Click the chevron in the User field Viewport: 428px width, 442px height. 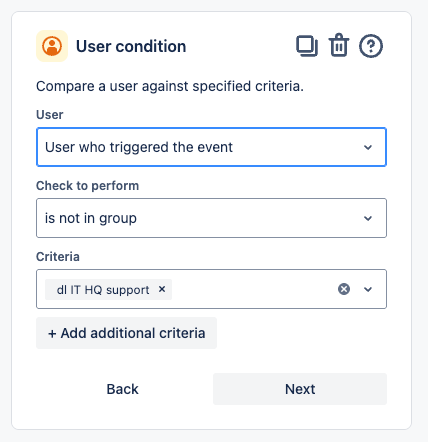368,147
